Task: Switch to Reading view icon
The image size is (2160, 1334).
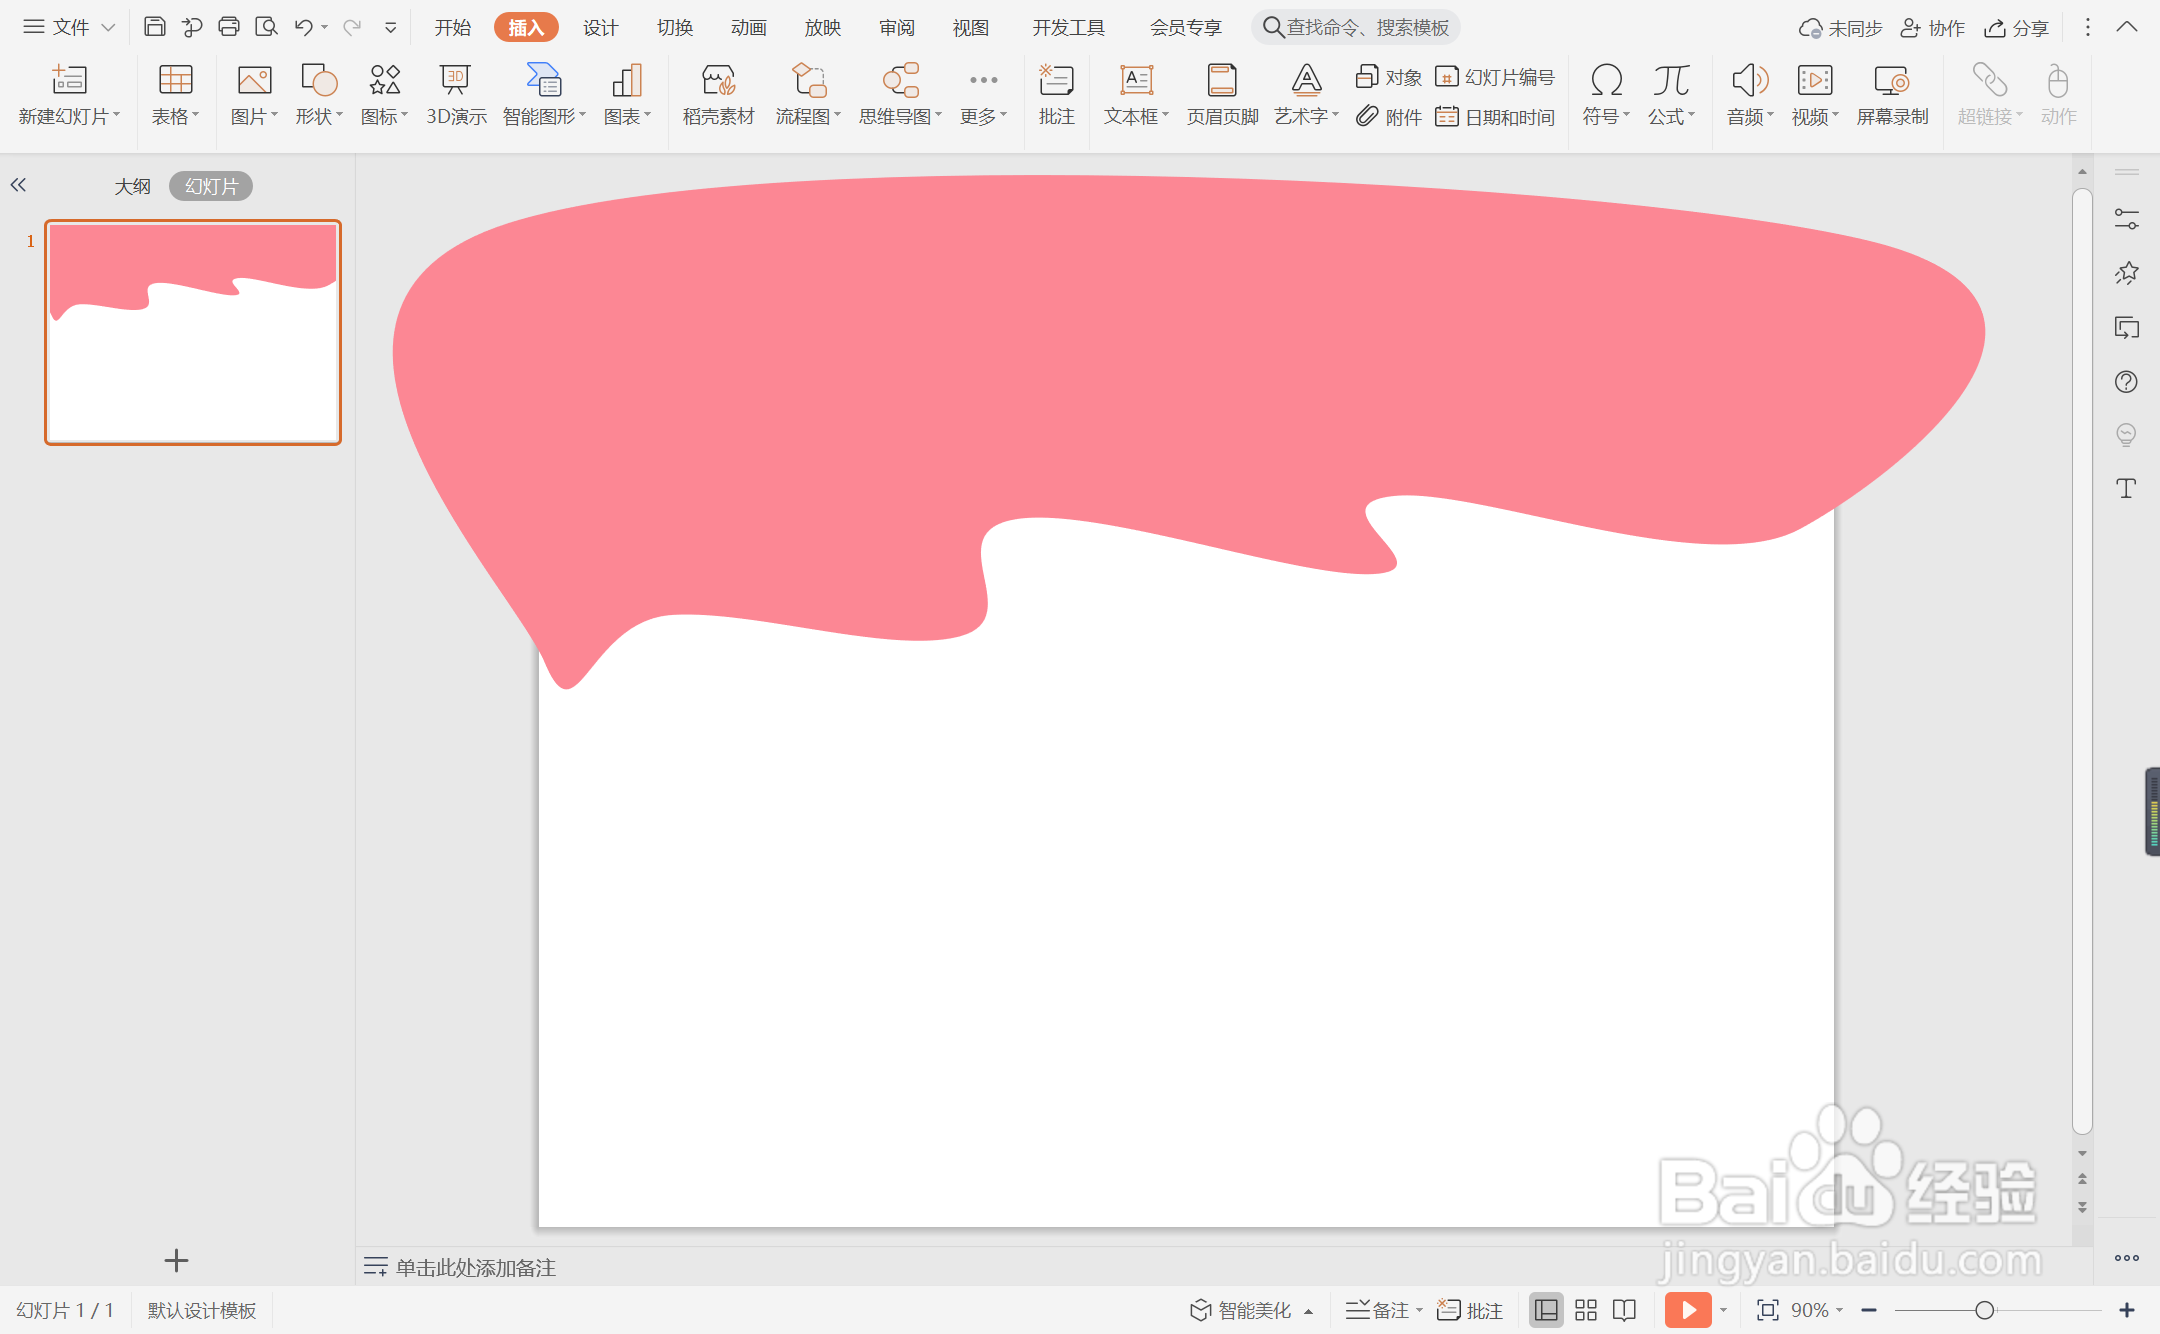Action: tap(1625, 1310)
